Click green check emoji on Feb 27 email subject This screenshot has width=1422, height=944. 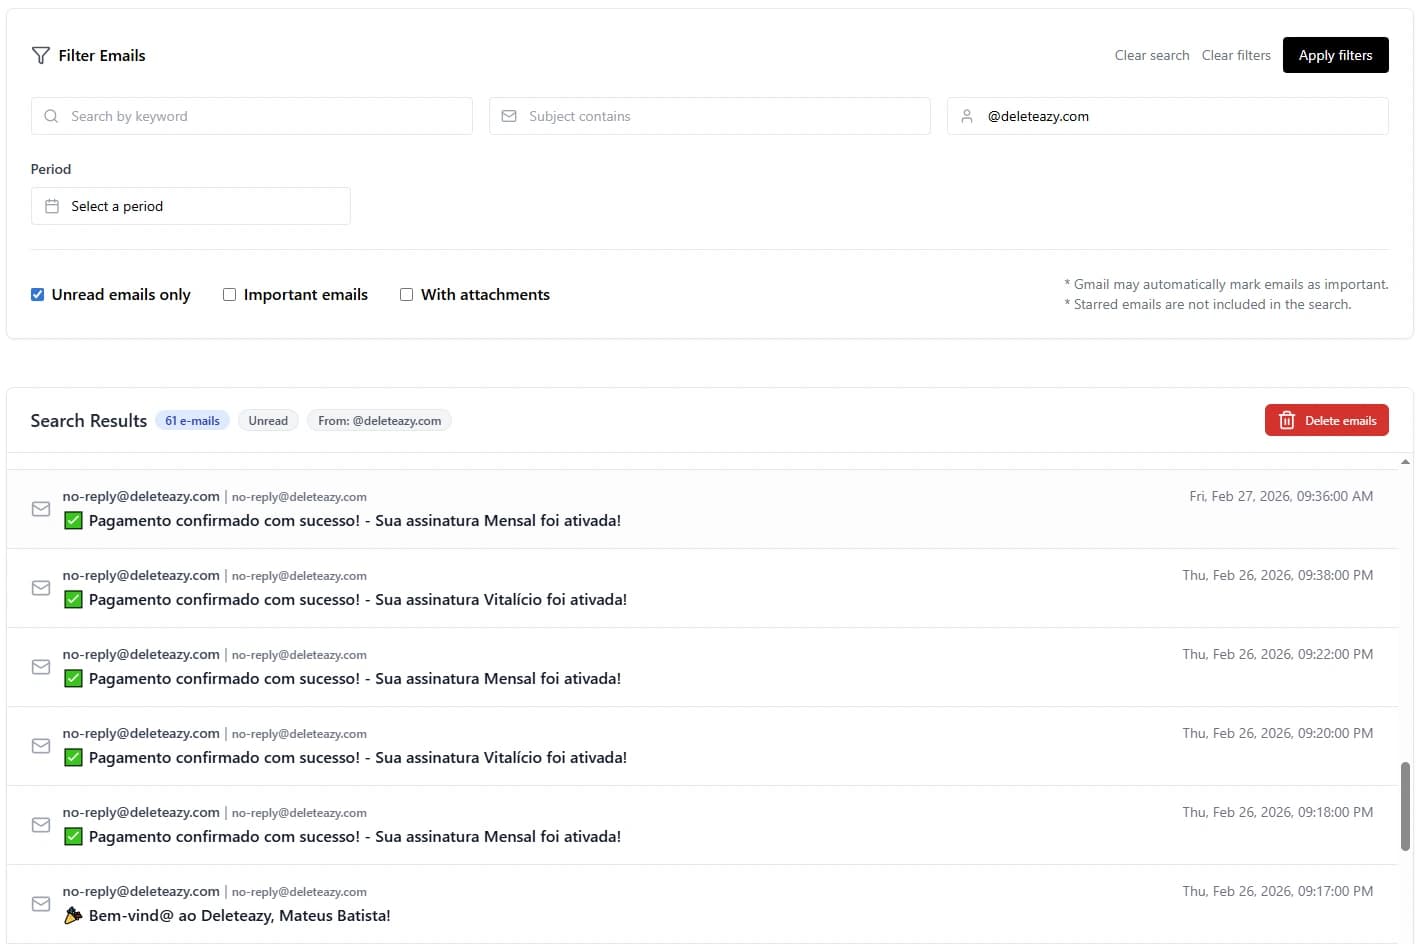(x=73, y=521)
